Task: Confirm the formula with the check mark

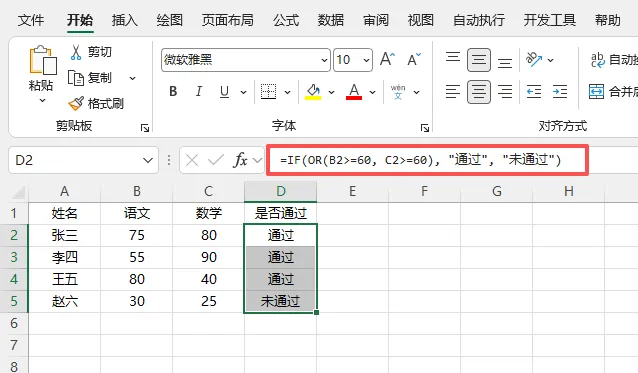Action: tap(216, 160)
